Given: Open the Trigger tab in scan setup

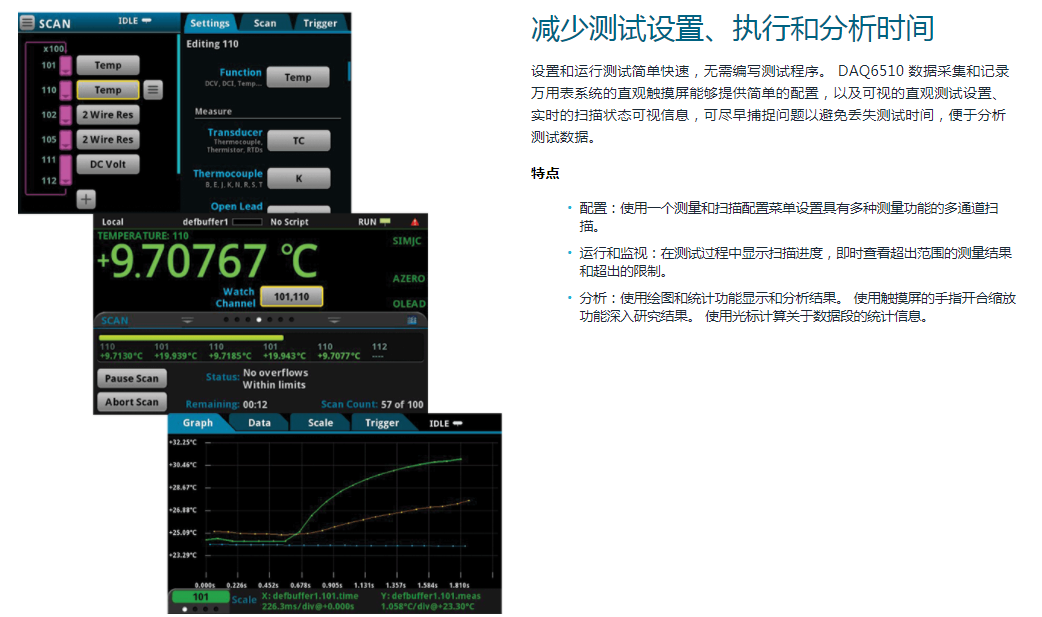Looking at the screenshot, I should pos(320,23).
